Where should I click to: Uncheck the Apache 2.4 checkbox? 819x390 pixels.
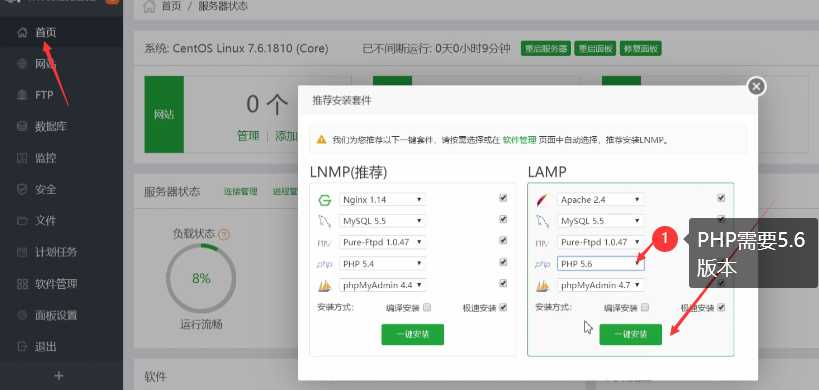point(721,198)
